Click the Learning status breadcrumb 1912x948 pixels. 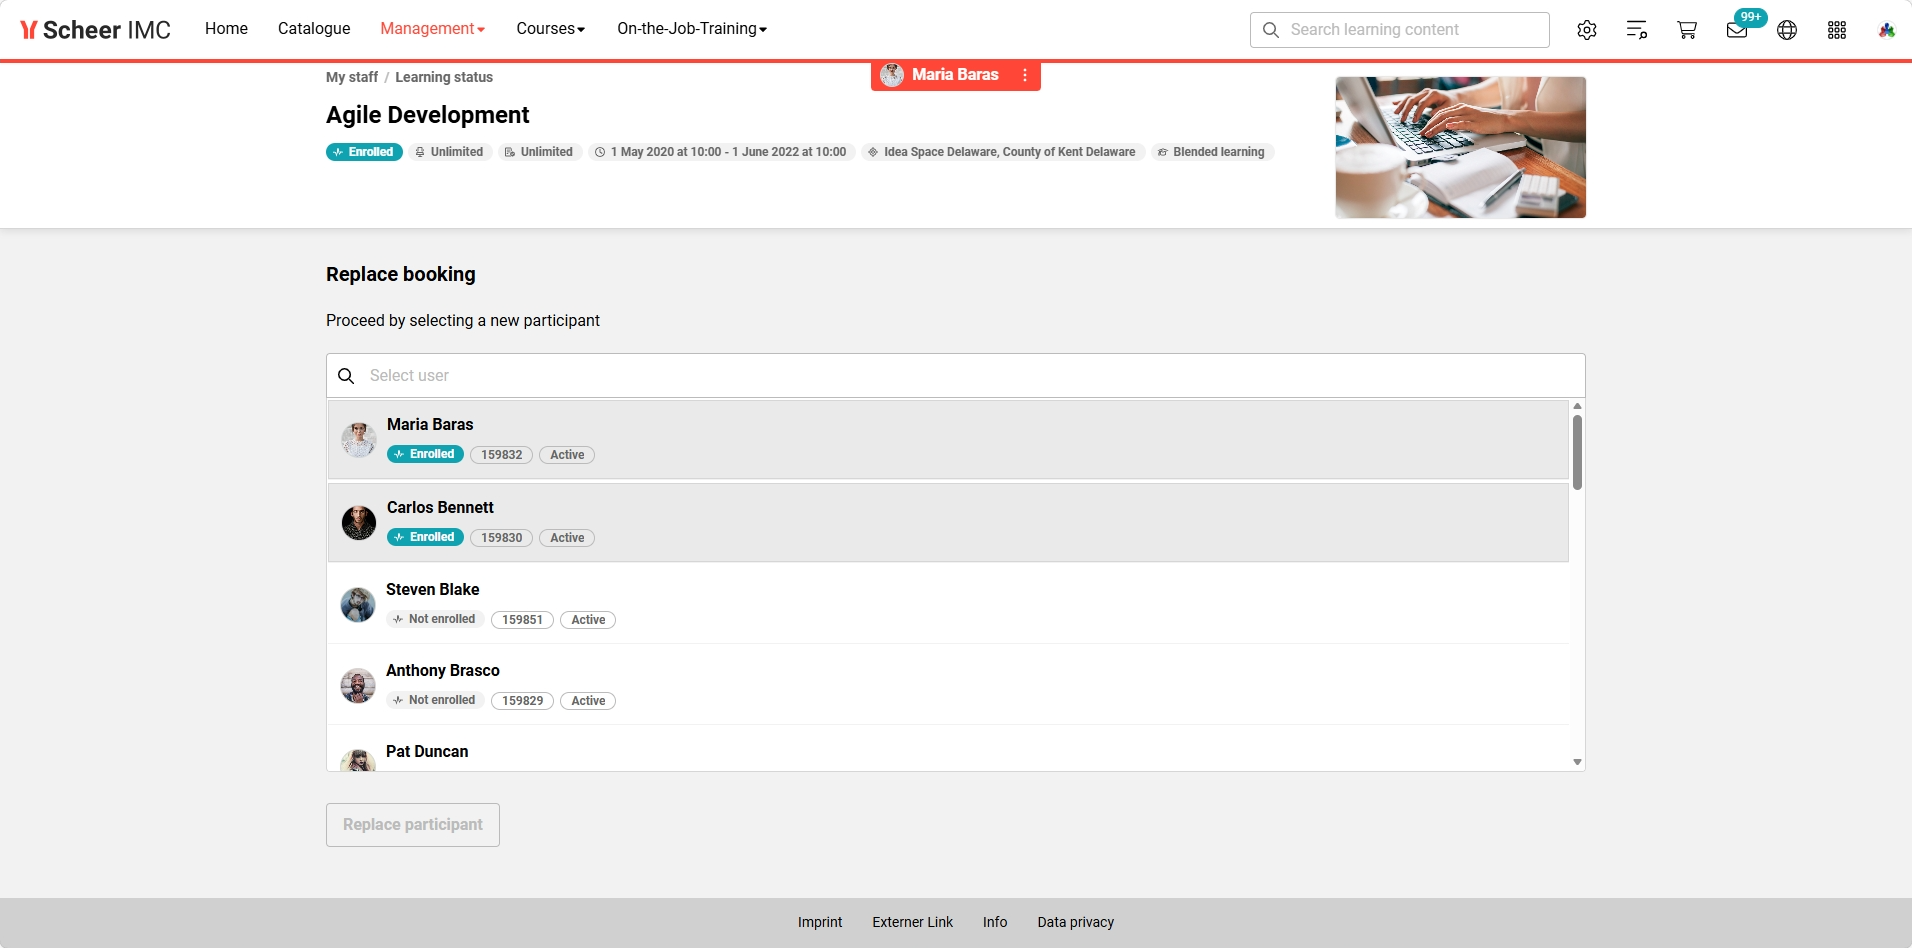pyautogui.click(x=444, y=77)
